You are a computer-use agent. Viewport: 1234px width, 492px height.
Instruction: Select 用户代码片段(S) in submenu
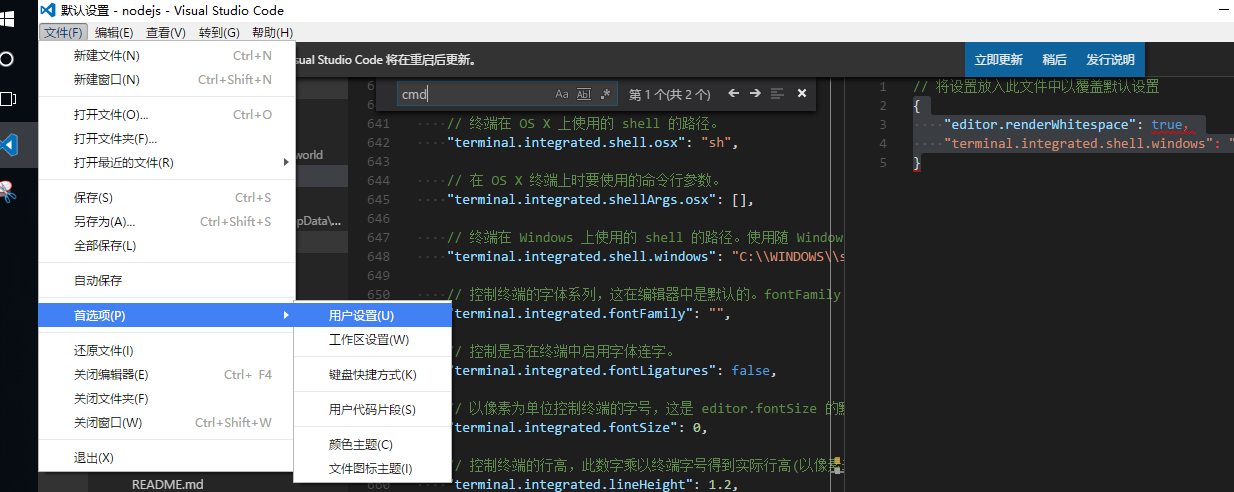(373, 410)
